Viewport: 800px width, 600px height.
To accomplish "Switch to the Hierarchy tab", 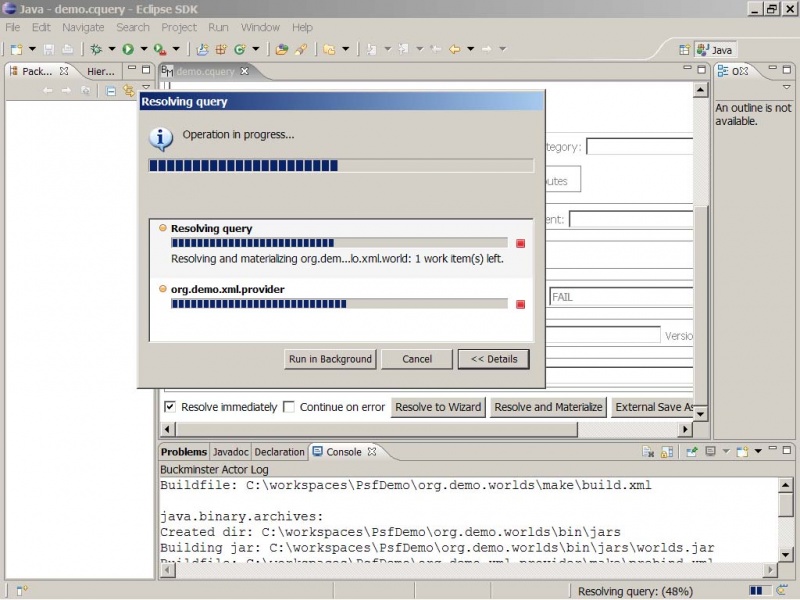I will tap(101, 71).
